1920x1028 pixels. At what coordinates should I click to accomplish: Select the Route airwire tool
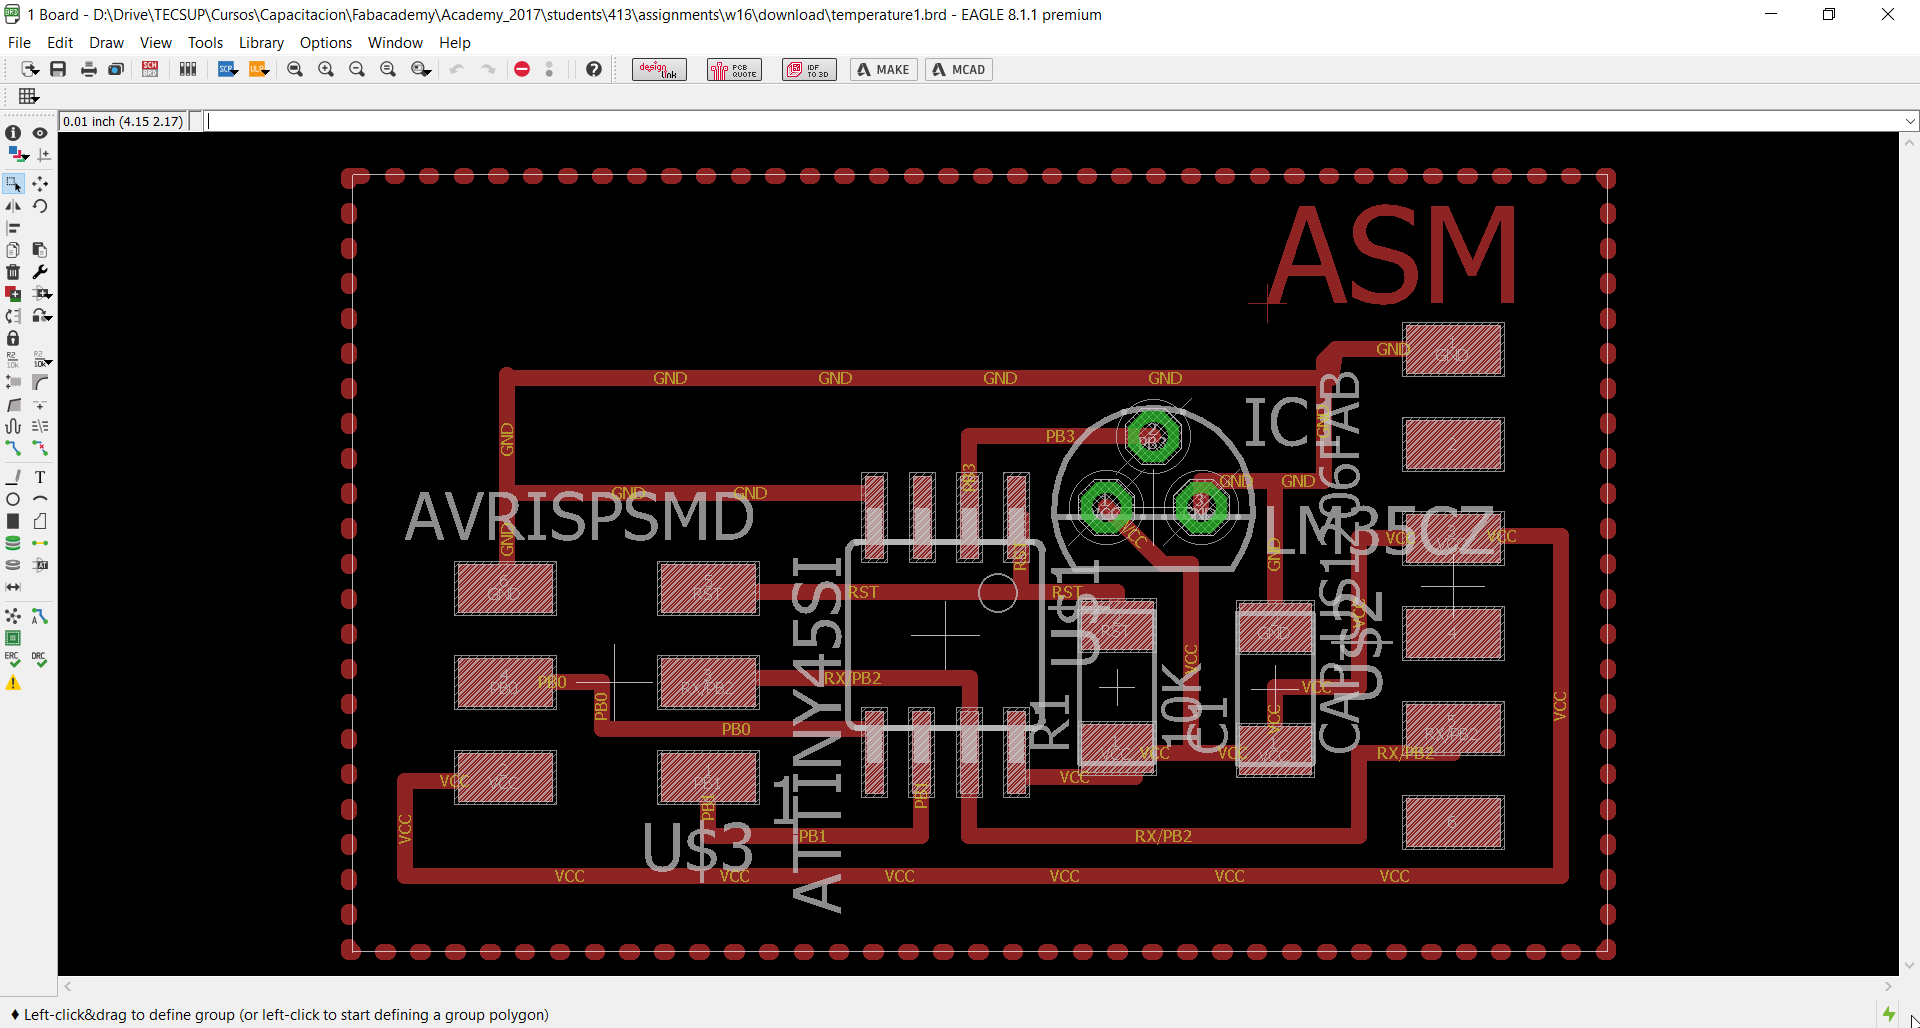click(13, 449)
